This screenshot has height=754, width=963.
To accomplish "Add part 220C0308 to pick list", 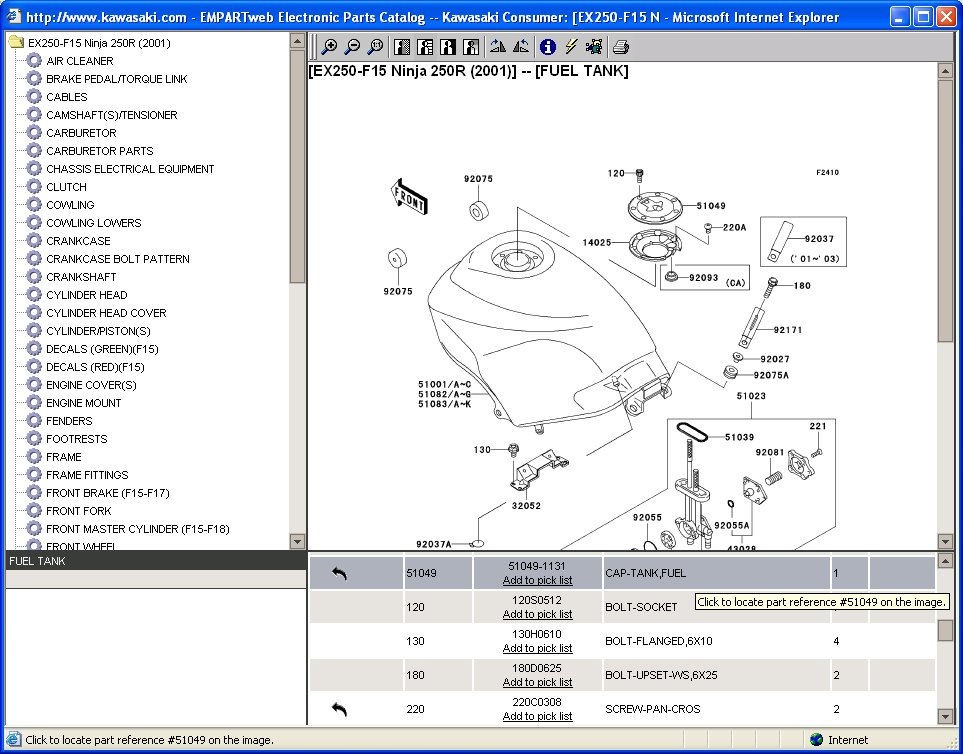I will pos(537,716).
